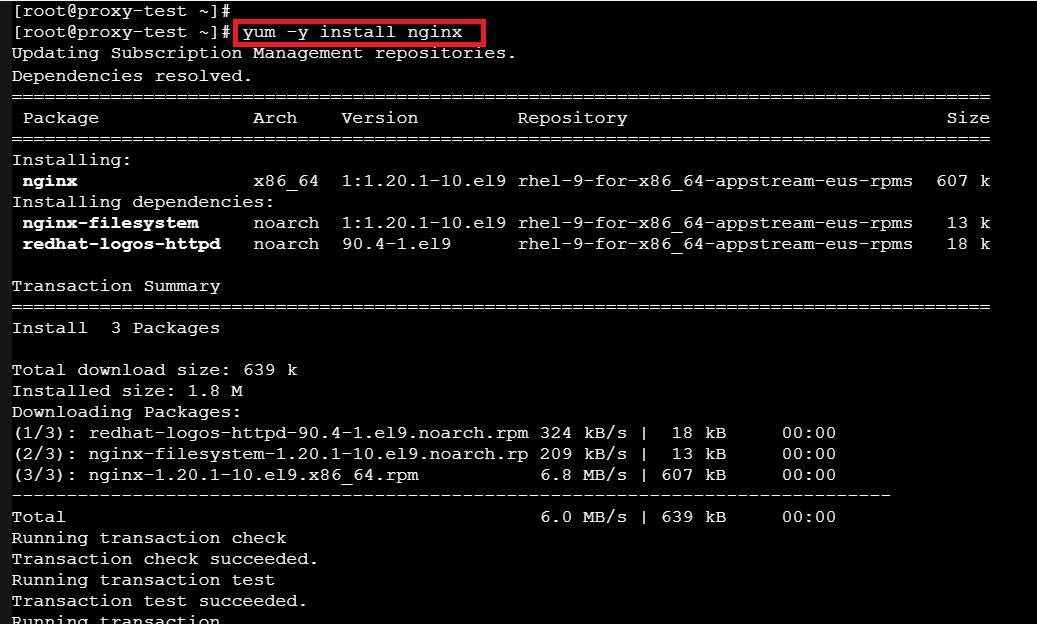Click the Install 3 Packages line

pyautogui.click(x=116, y=328)
